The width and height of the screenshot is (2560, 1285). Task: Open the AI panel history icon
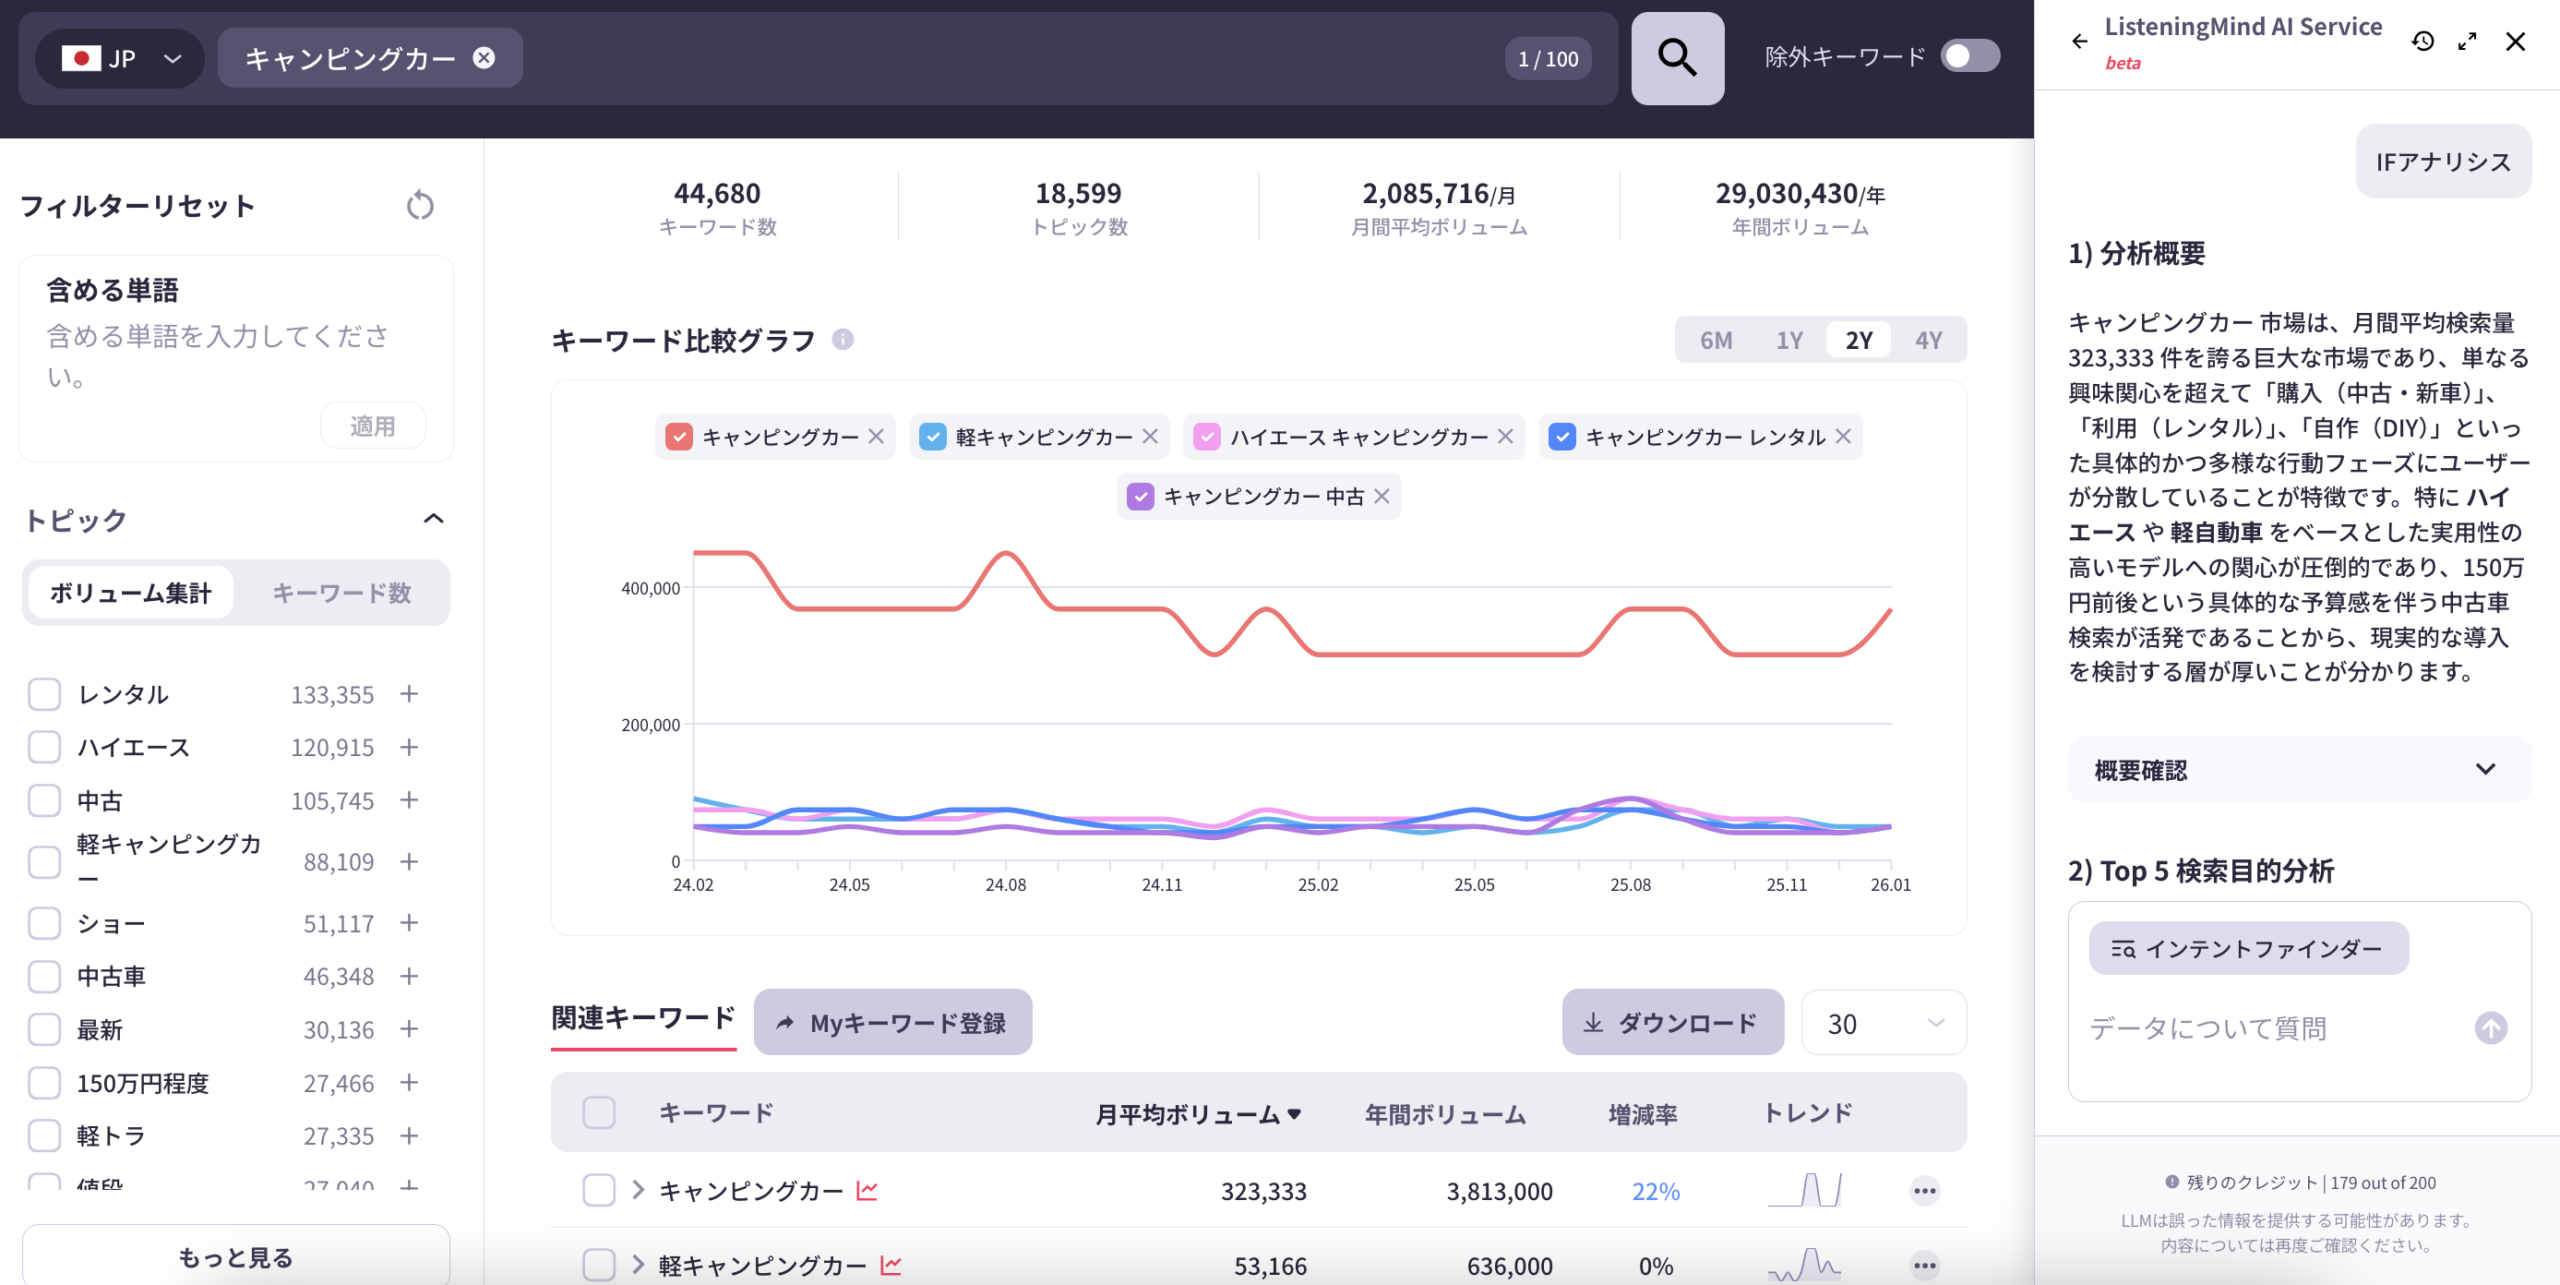tap(2423, 41)
